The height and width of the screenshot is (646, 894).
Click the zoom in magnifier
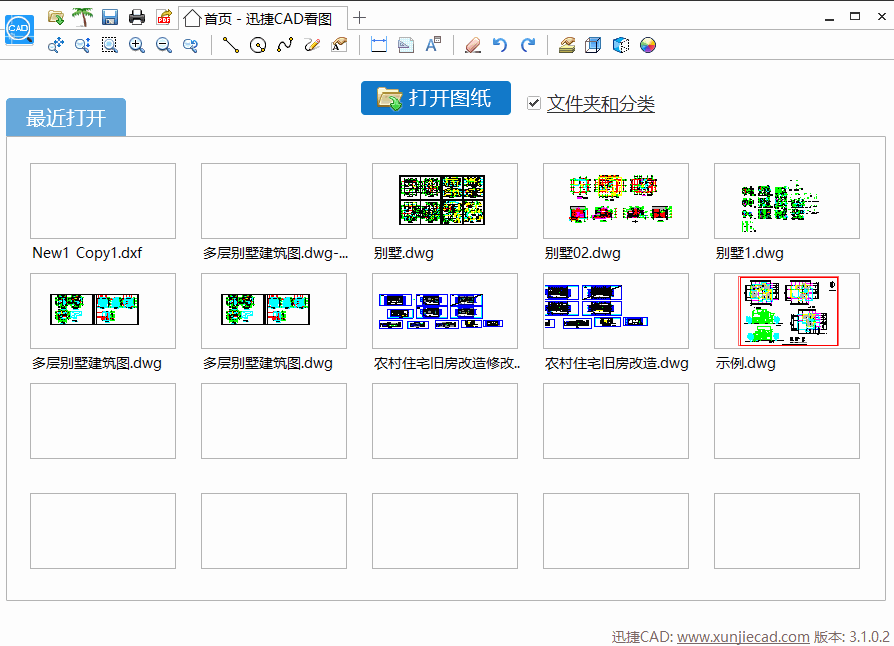click(x=136, y=45)
